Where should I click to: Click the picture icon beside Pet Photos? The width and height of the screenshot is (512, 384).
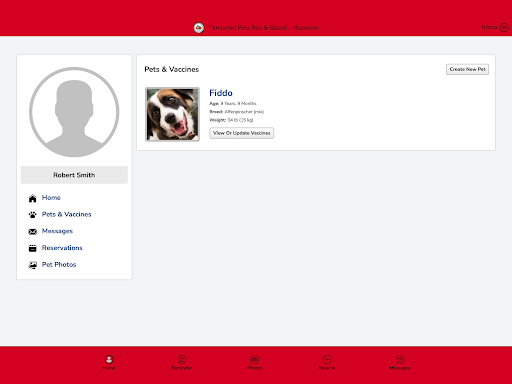(x=32, y=265)
